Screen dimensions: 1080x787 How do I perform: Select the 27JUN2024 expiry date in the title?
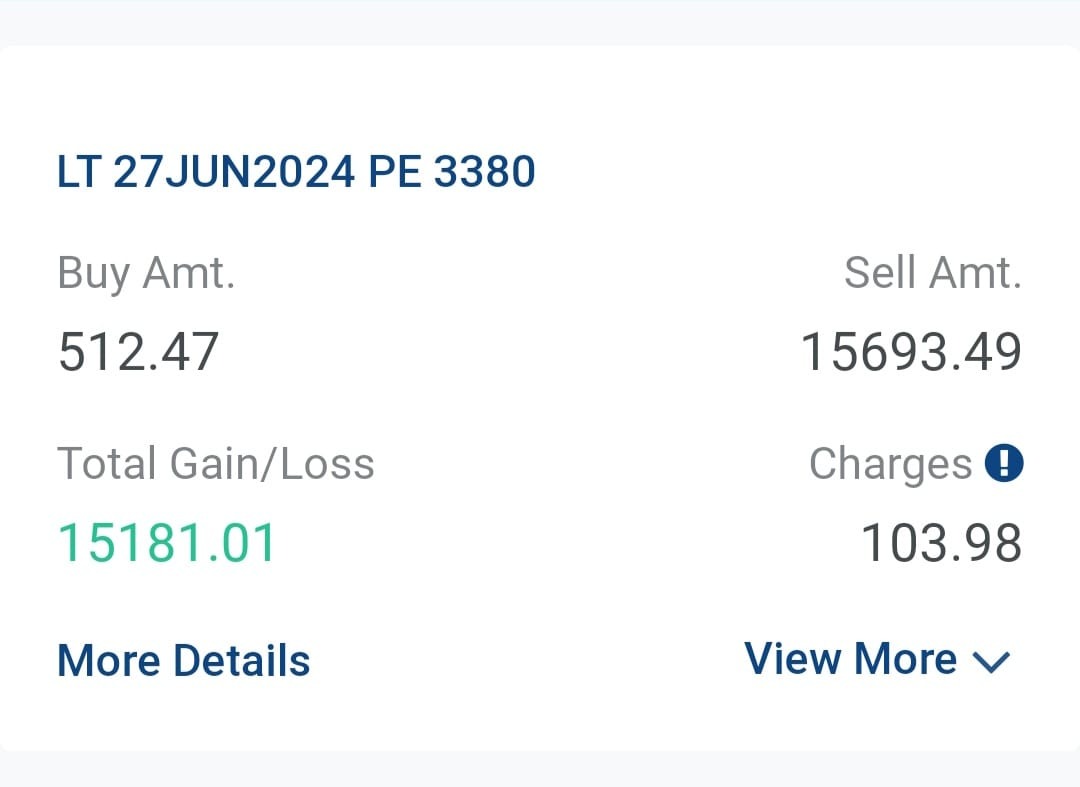click(x=234, y=172)
